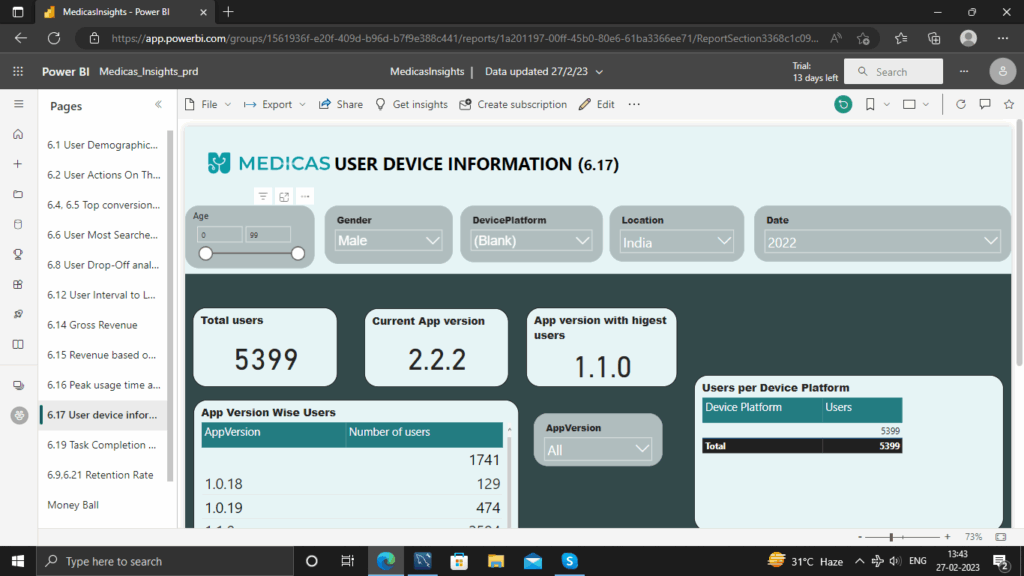
Task: Open File Explorer from taskbar
Action: click(x=496, y=561)
